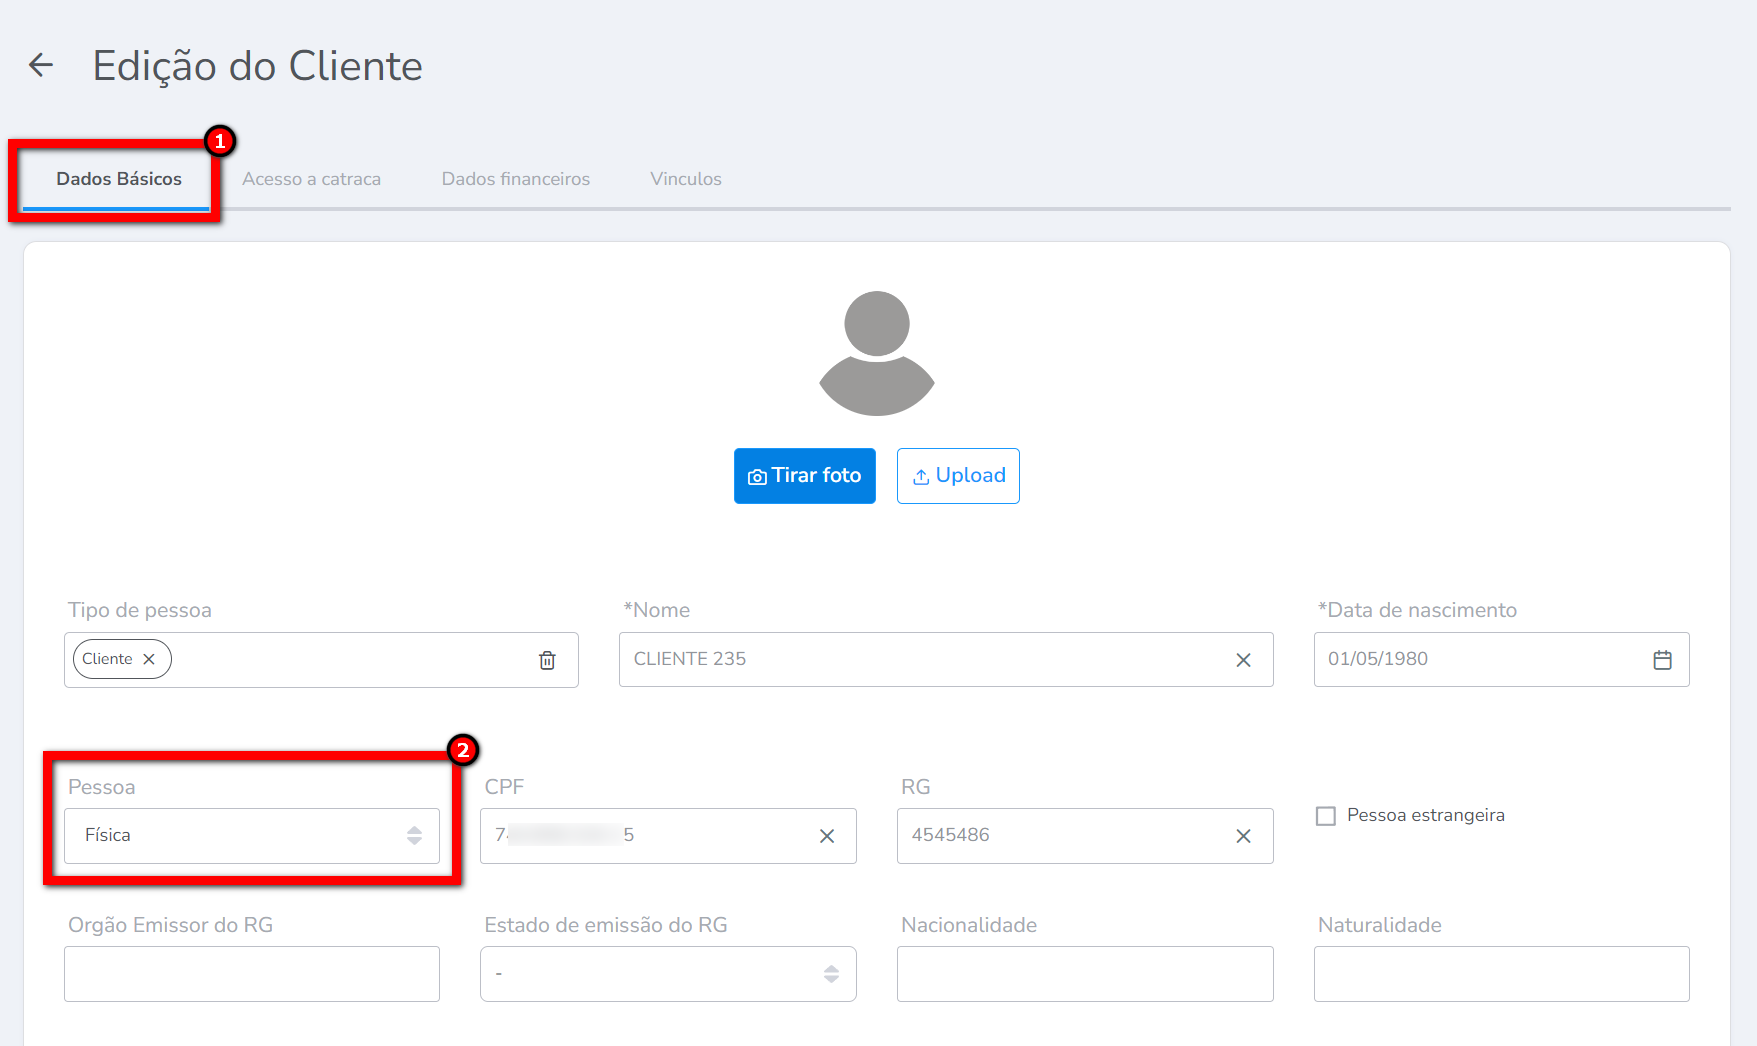Select the Dados Básicos tab

pos(119,179)
